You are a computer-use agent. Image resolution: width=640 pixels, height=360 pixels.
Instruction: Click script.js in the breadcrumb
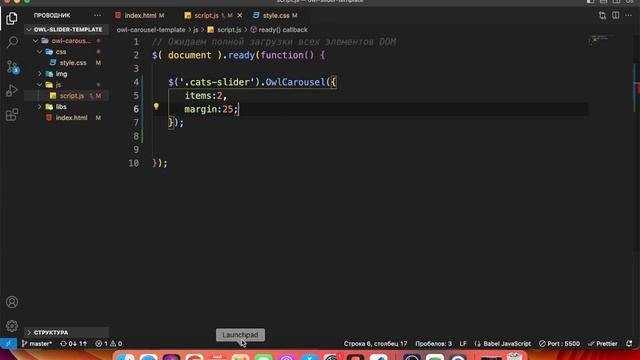(224, 30)
